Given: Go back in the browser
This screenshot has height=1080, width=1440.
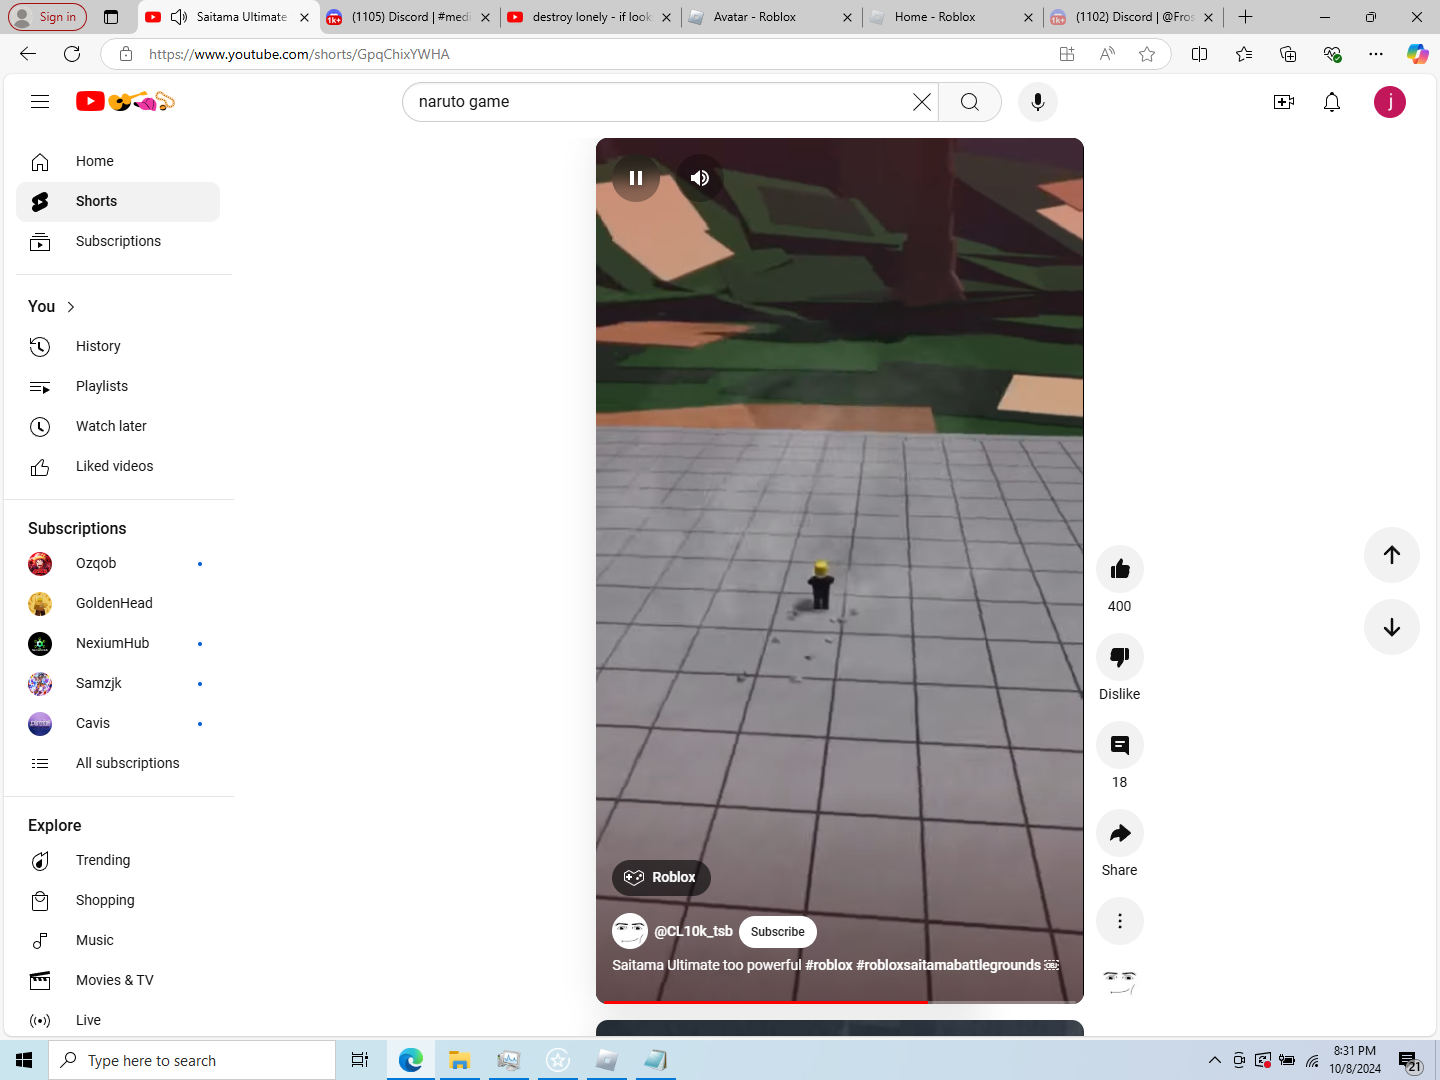Looking at the screenshot, I should click(x=28, y=54).
